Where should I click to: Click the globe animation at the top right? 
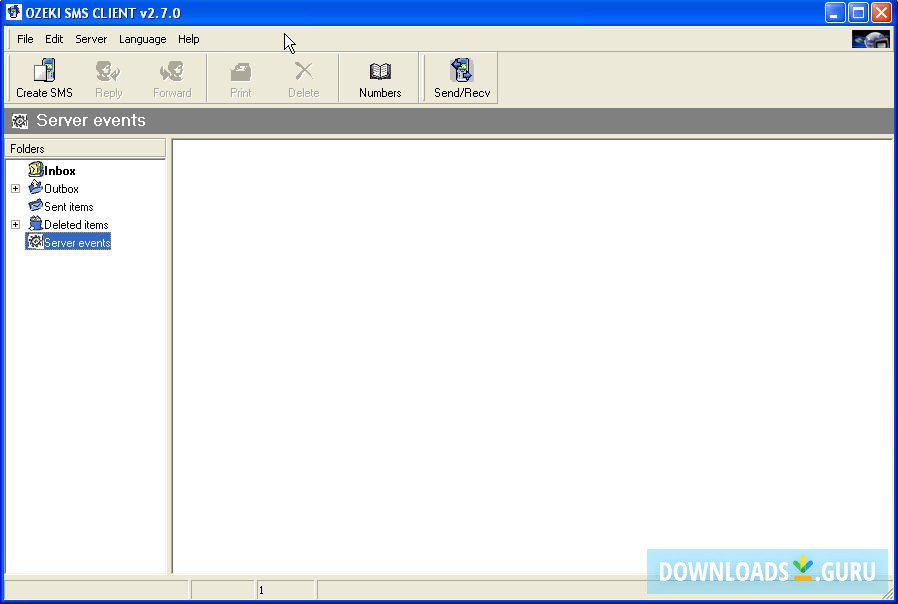tap(869, 38)
